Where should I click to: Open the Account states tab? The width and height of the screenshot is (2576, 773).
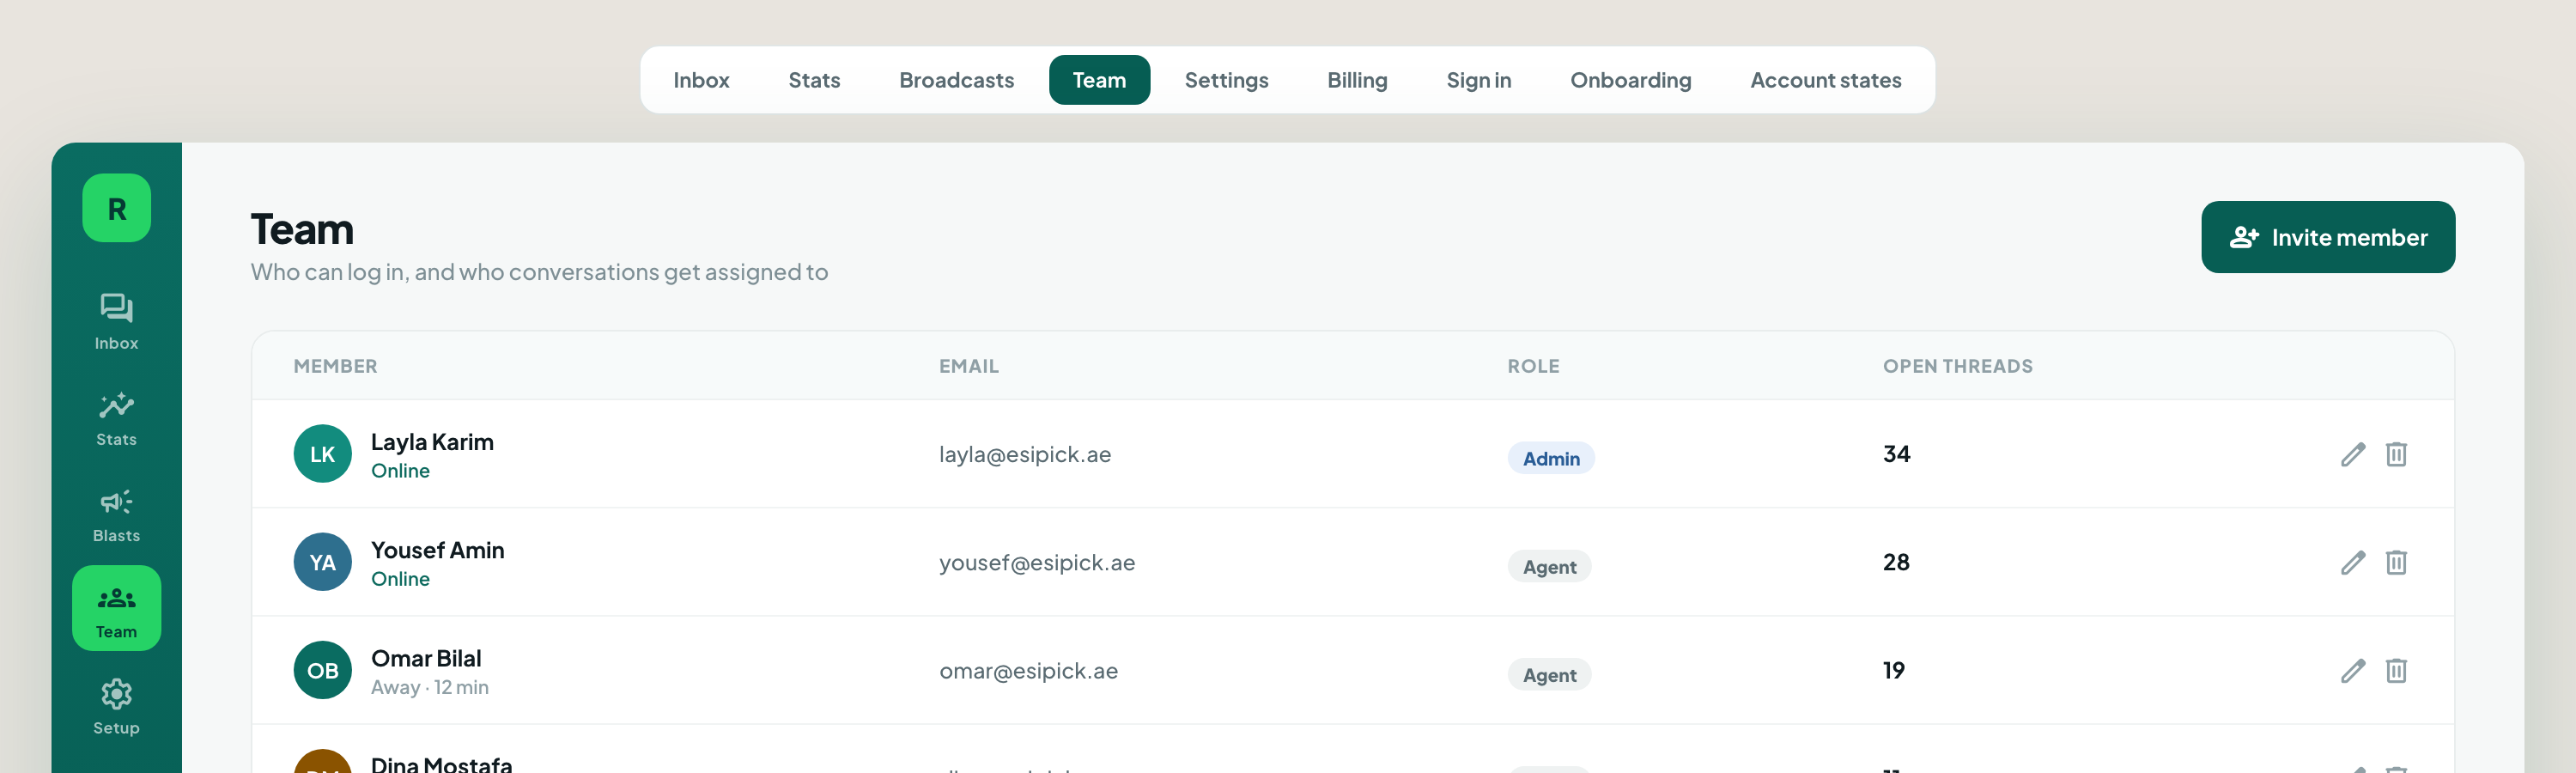pyautogui.click(x=1825, y=80)
